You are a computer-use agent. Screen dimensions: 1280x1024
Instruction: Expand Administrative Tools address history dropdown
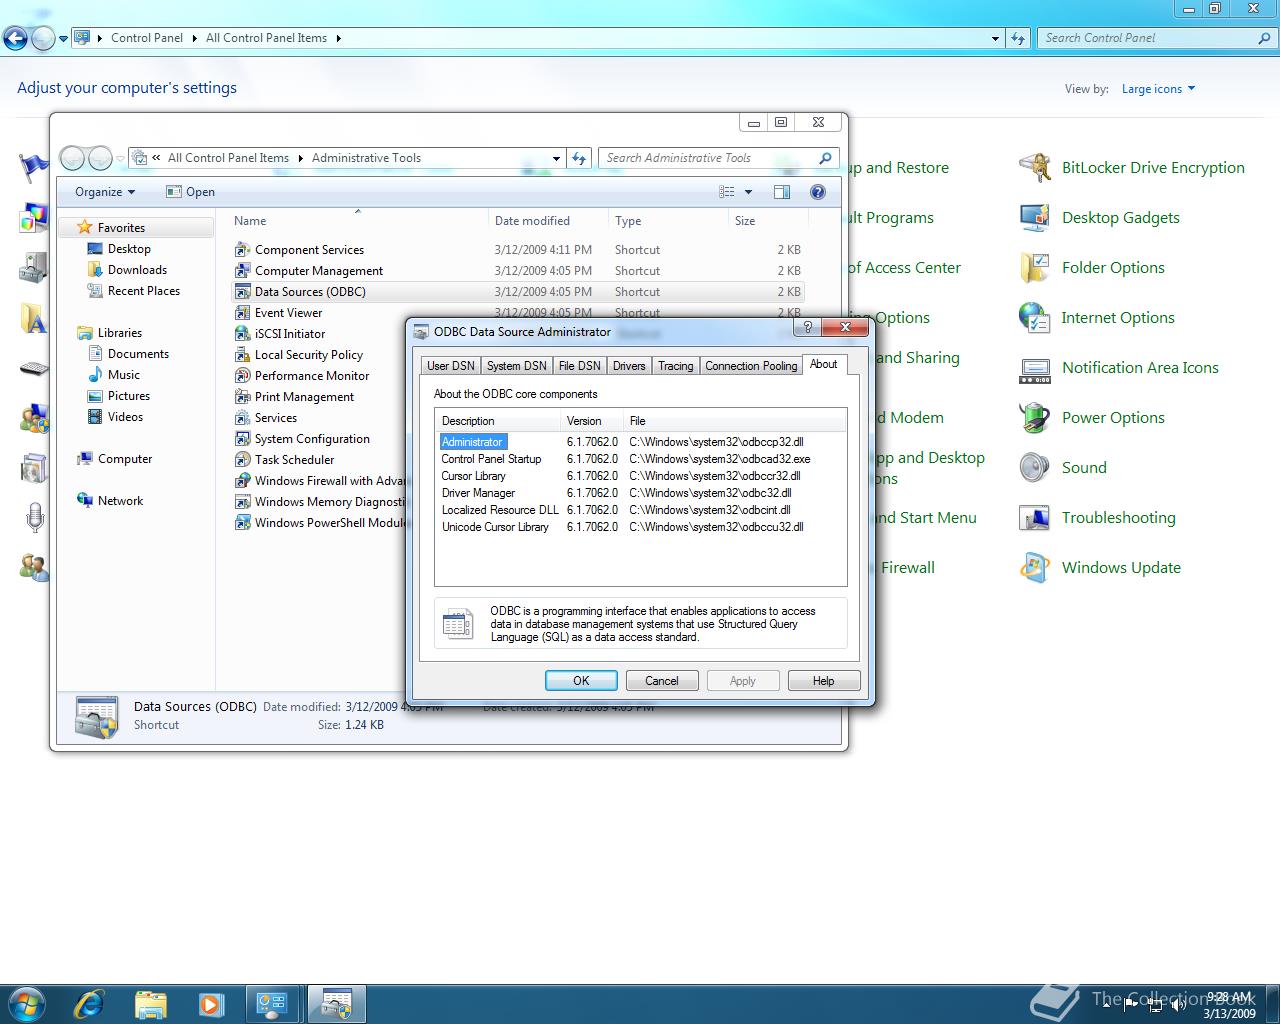point(556,158)
